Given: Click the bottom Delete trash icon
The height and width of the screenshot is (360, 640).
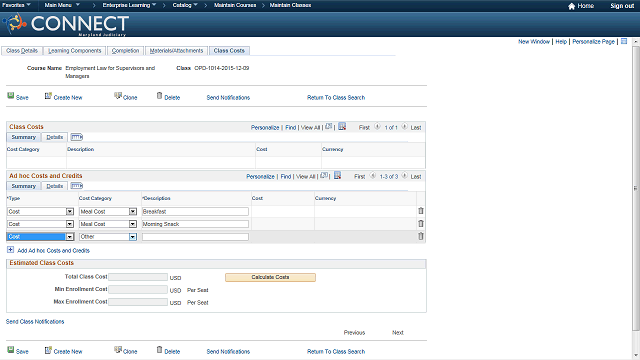Looking at the screenshot, I should [x=160, y=350].
